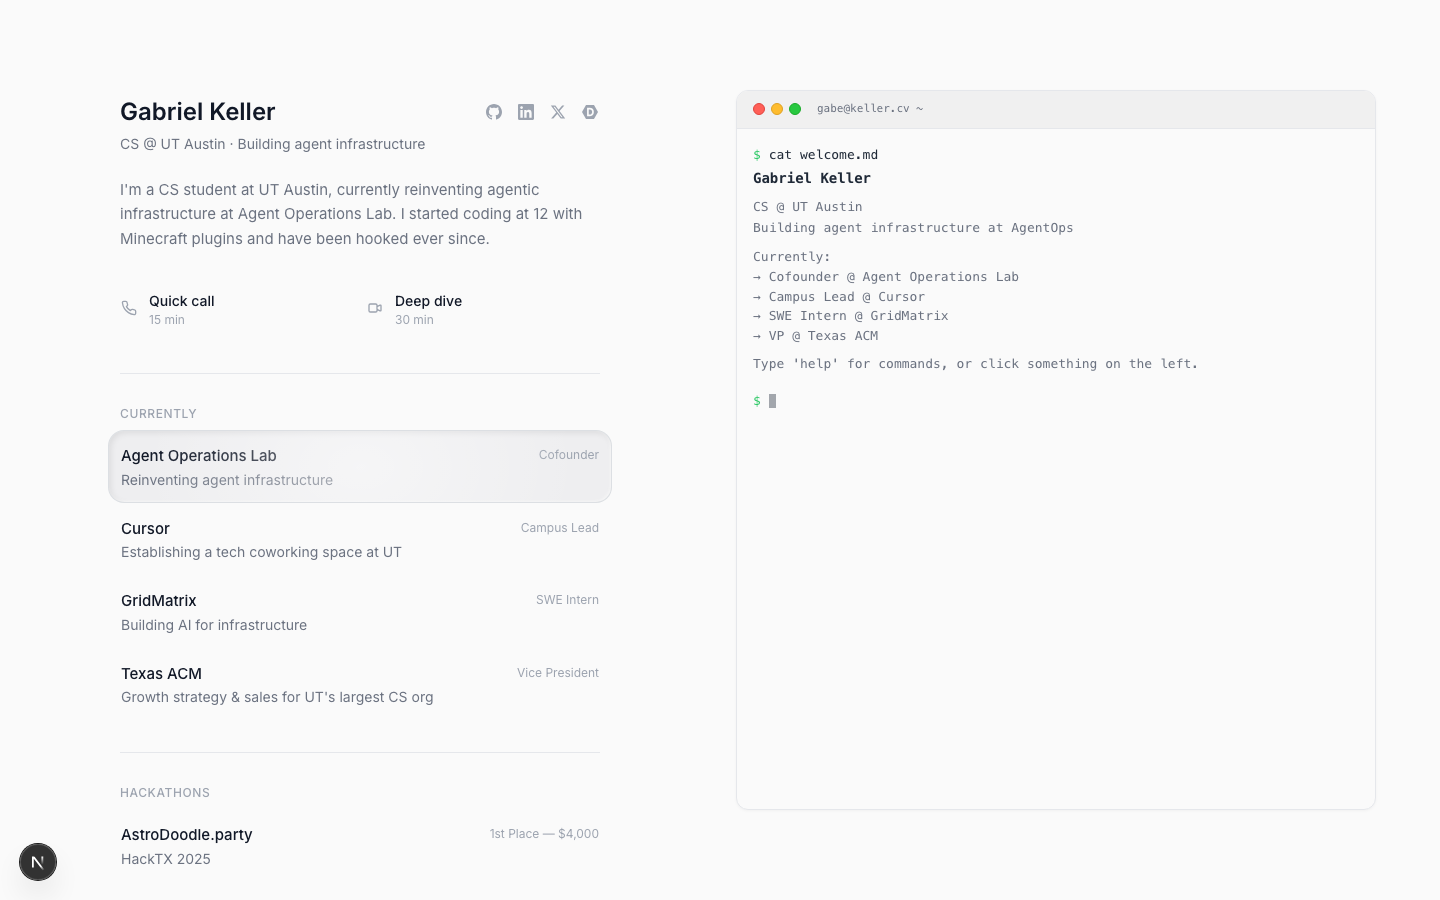1440x900 pixels.
Task: Select the Agent Operations Lab entry
Action: [360, 467]
